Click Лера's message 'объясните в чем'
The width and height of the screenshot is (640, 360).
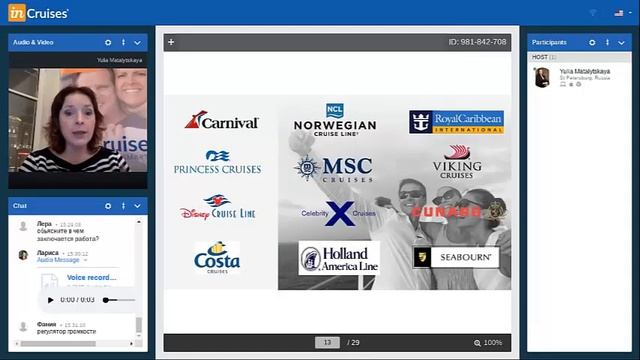tap(60, 231)
